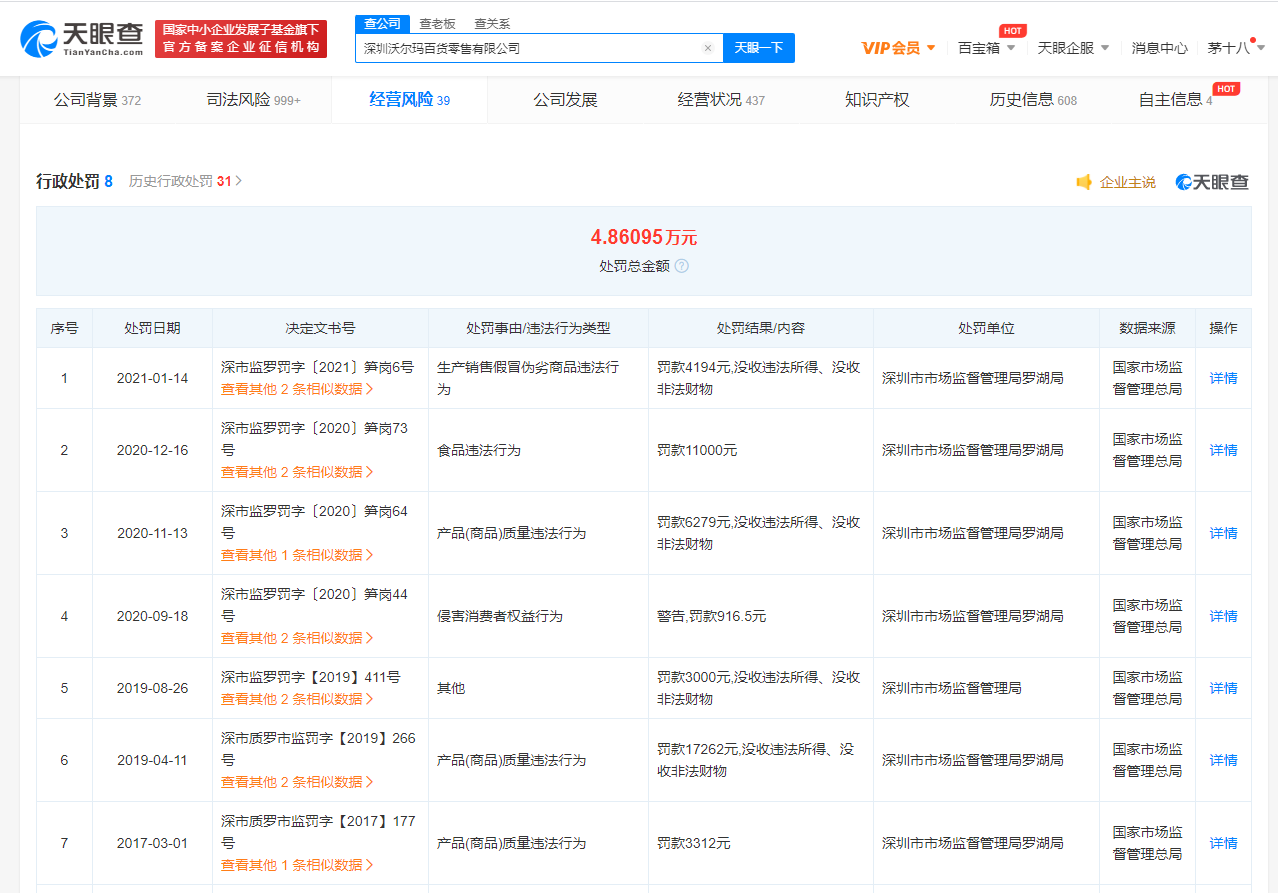This screenshot has width=1278, height=893.
Task: Open the 司法风险 tab
Action: [253, 100]
